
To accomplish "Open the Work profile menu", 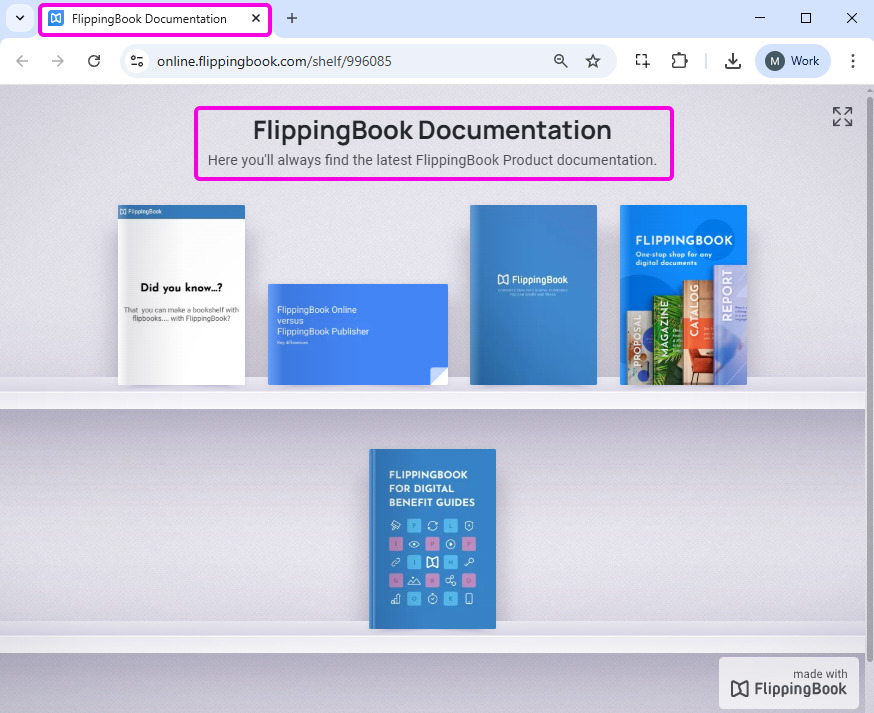I will [x=792, y=61].
